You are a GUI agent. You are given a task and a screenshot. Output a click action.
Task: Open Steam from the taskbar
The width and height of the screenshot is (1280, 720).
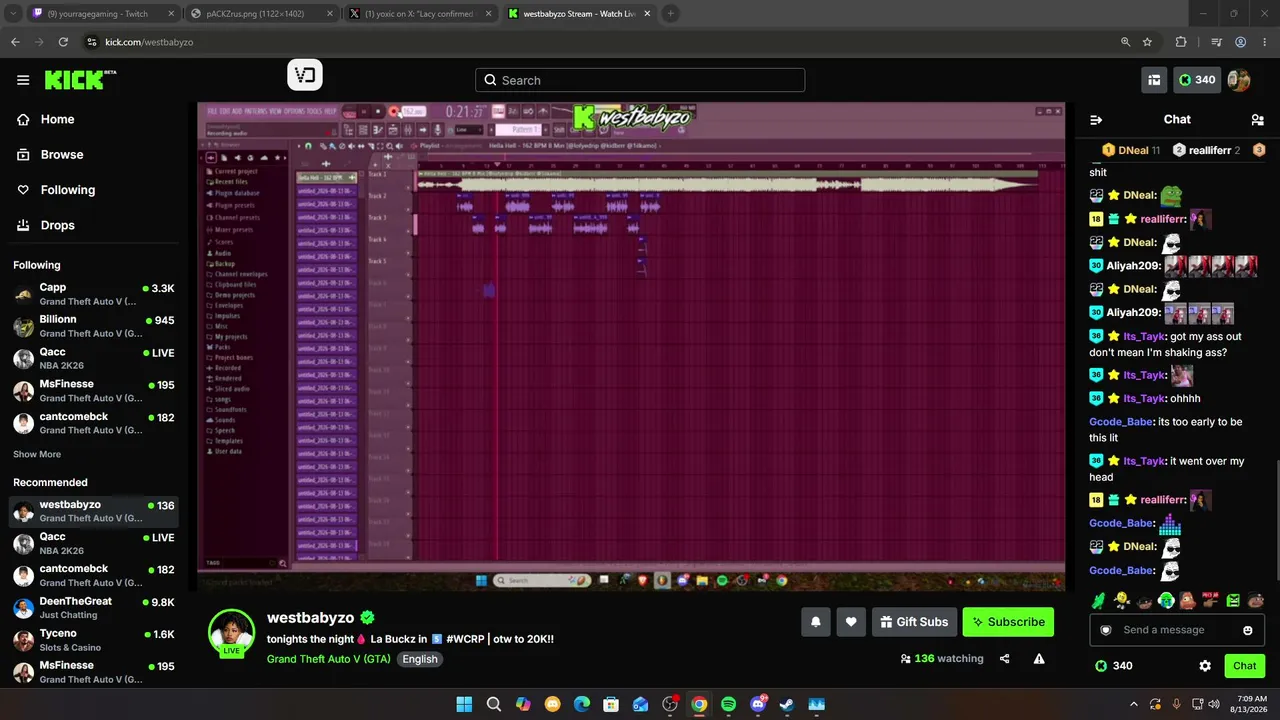pos(787,704)
